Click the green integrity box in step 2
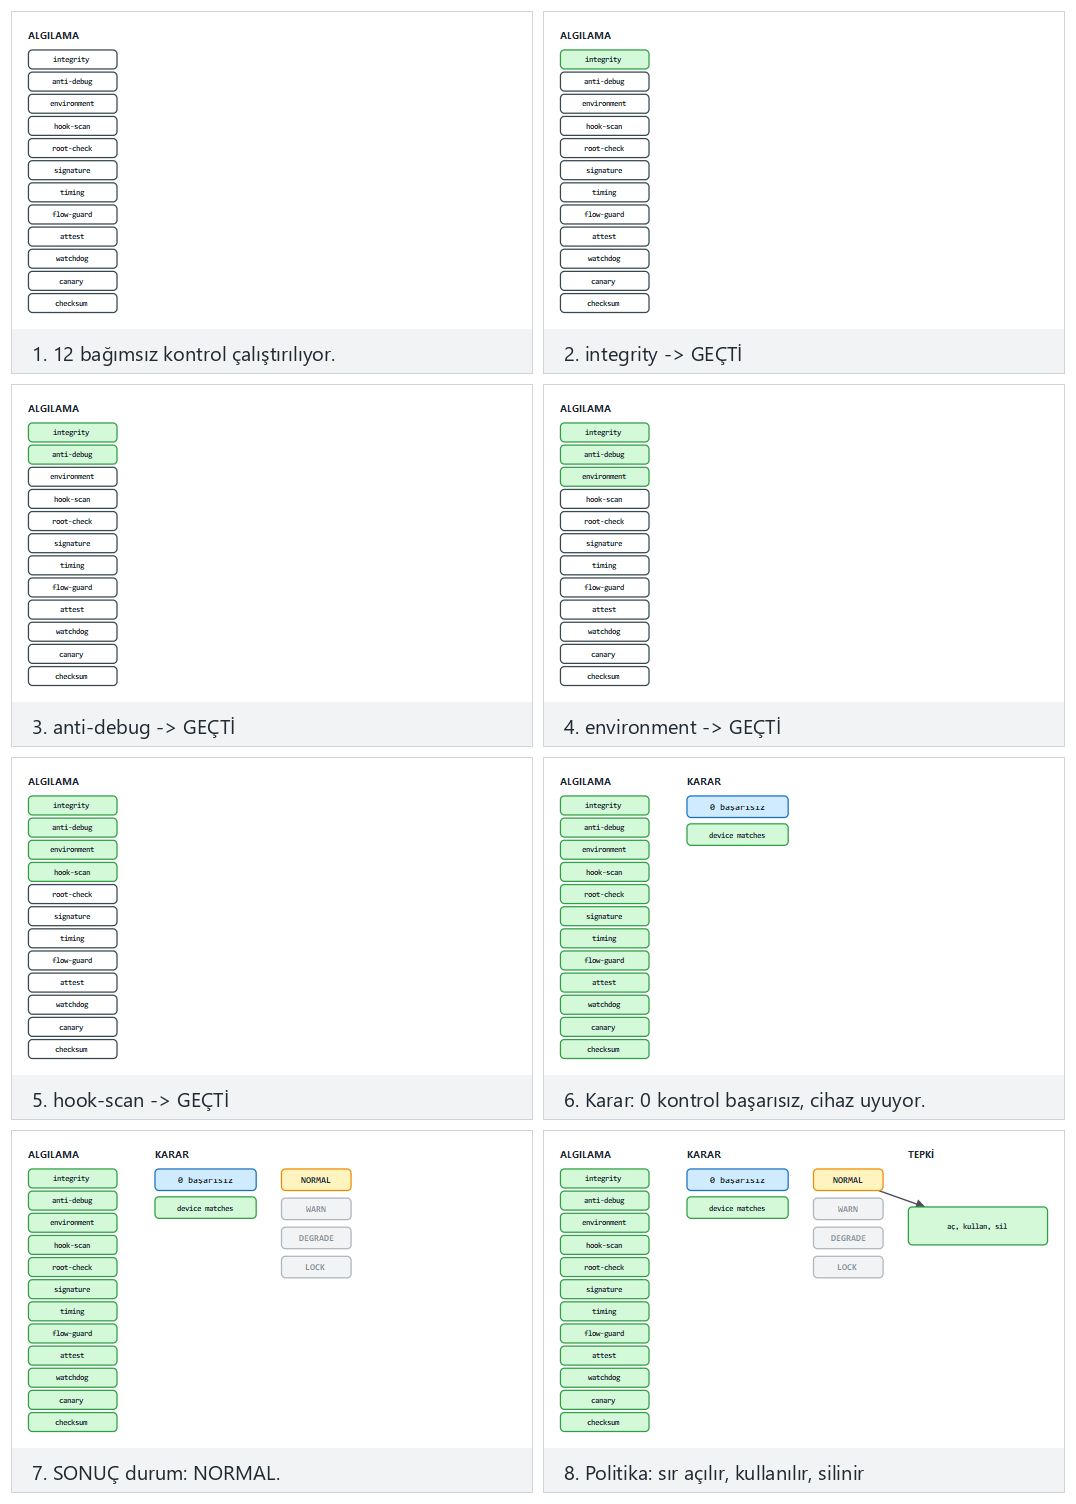This screenshot has width=1076, height=1504. point(604,60)
